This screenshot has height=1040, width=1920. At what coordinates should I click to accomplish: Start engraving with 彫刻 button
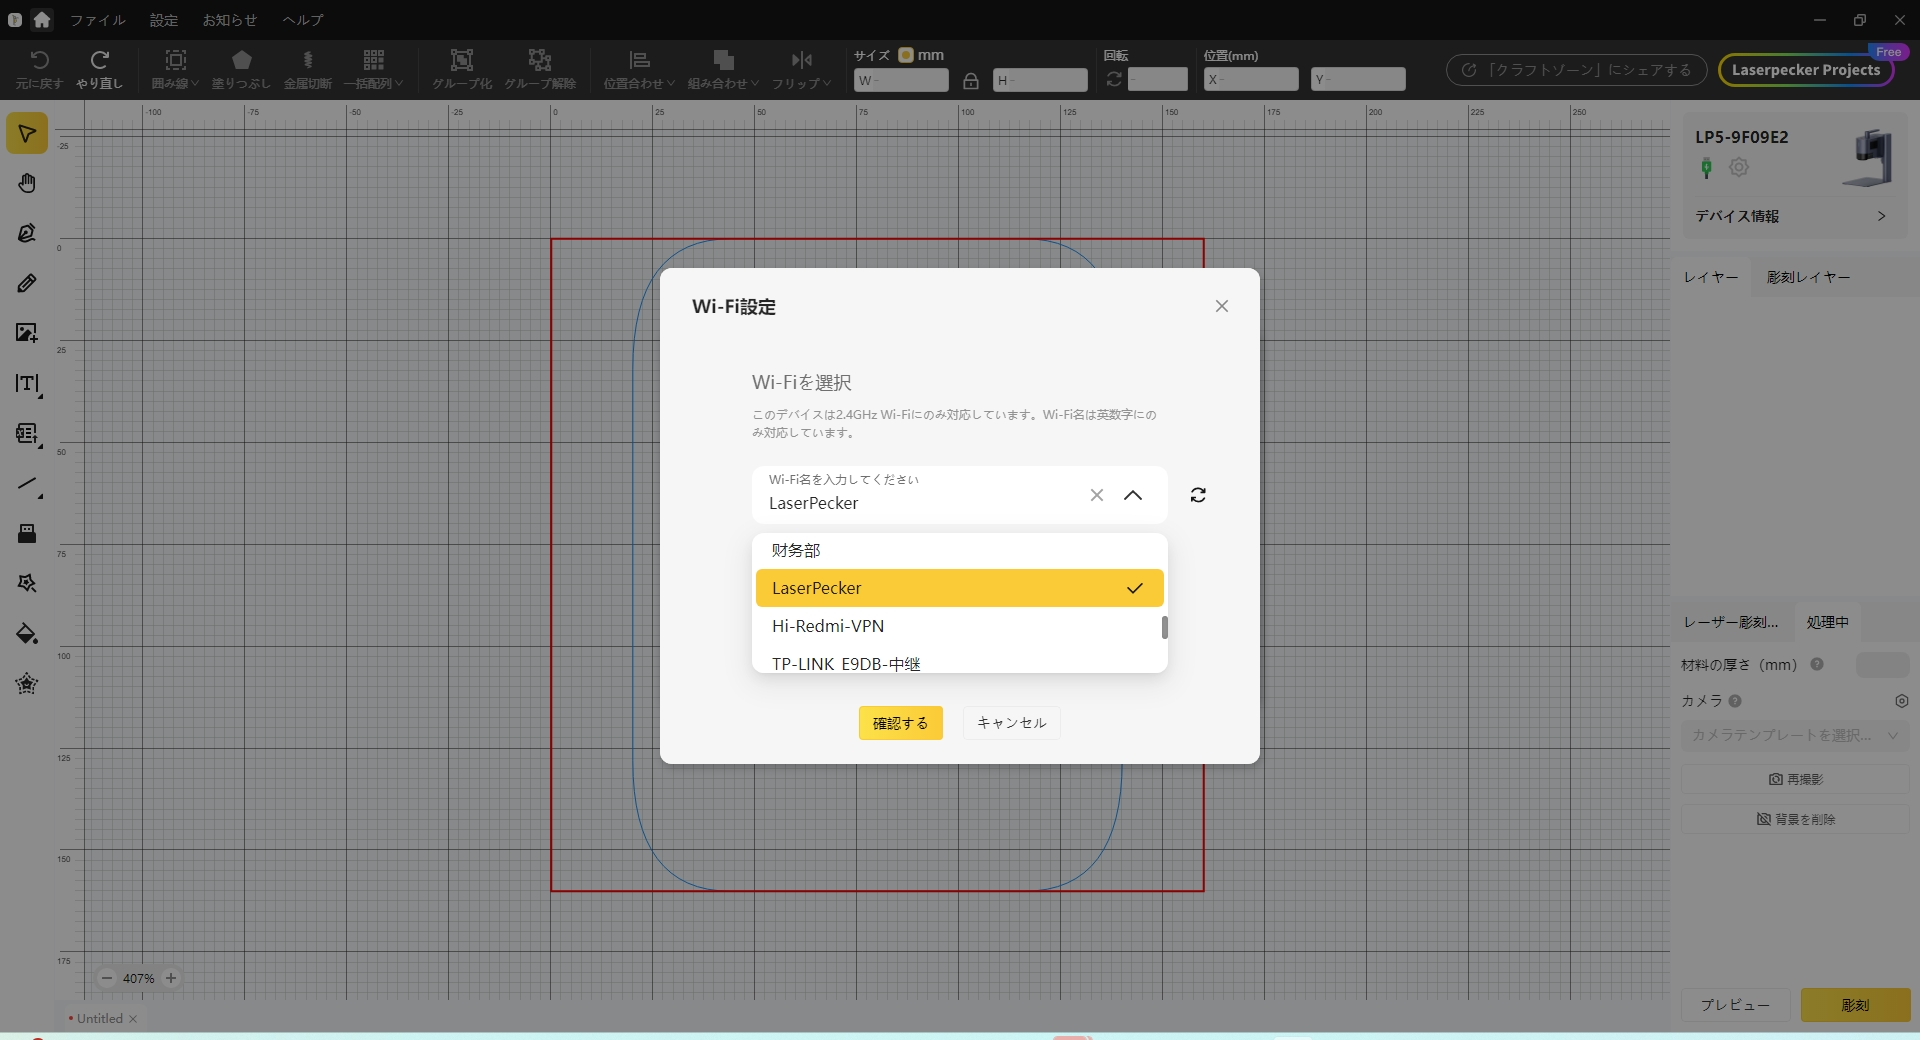tap(1855, 1005)
